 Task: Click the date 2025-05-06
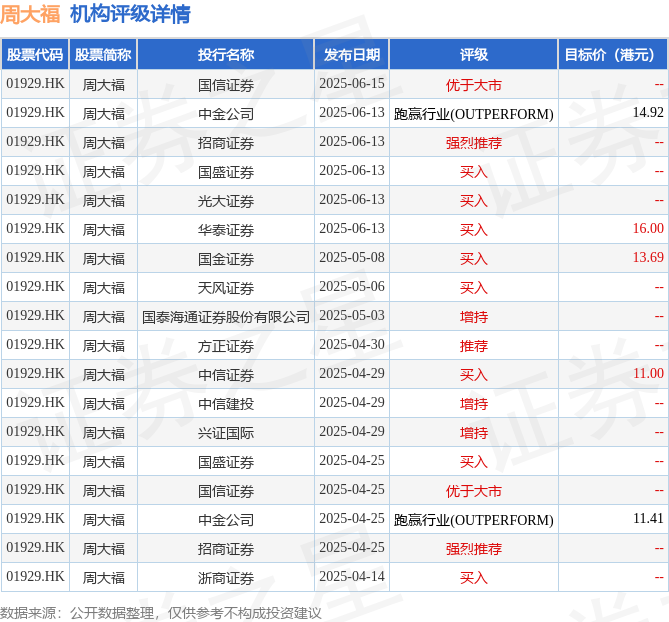(352, 287)
